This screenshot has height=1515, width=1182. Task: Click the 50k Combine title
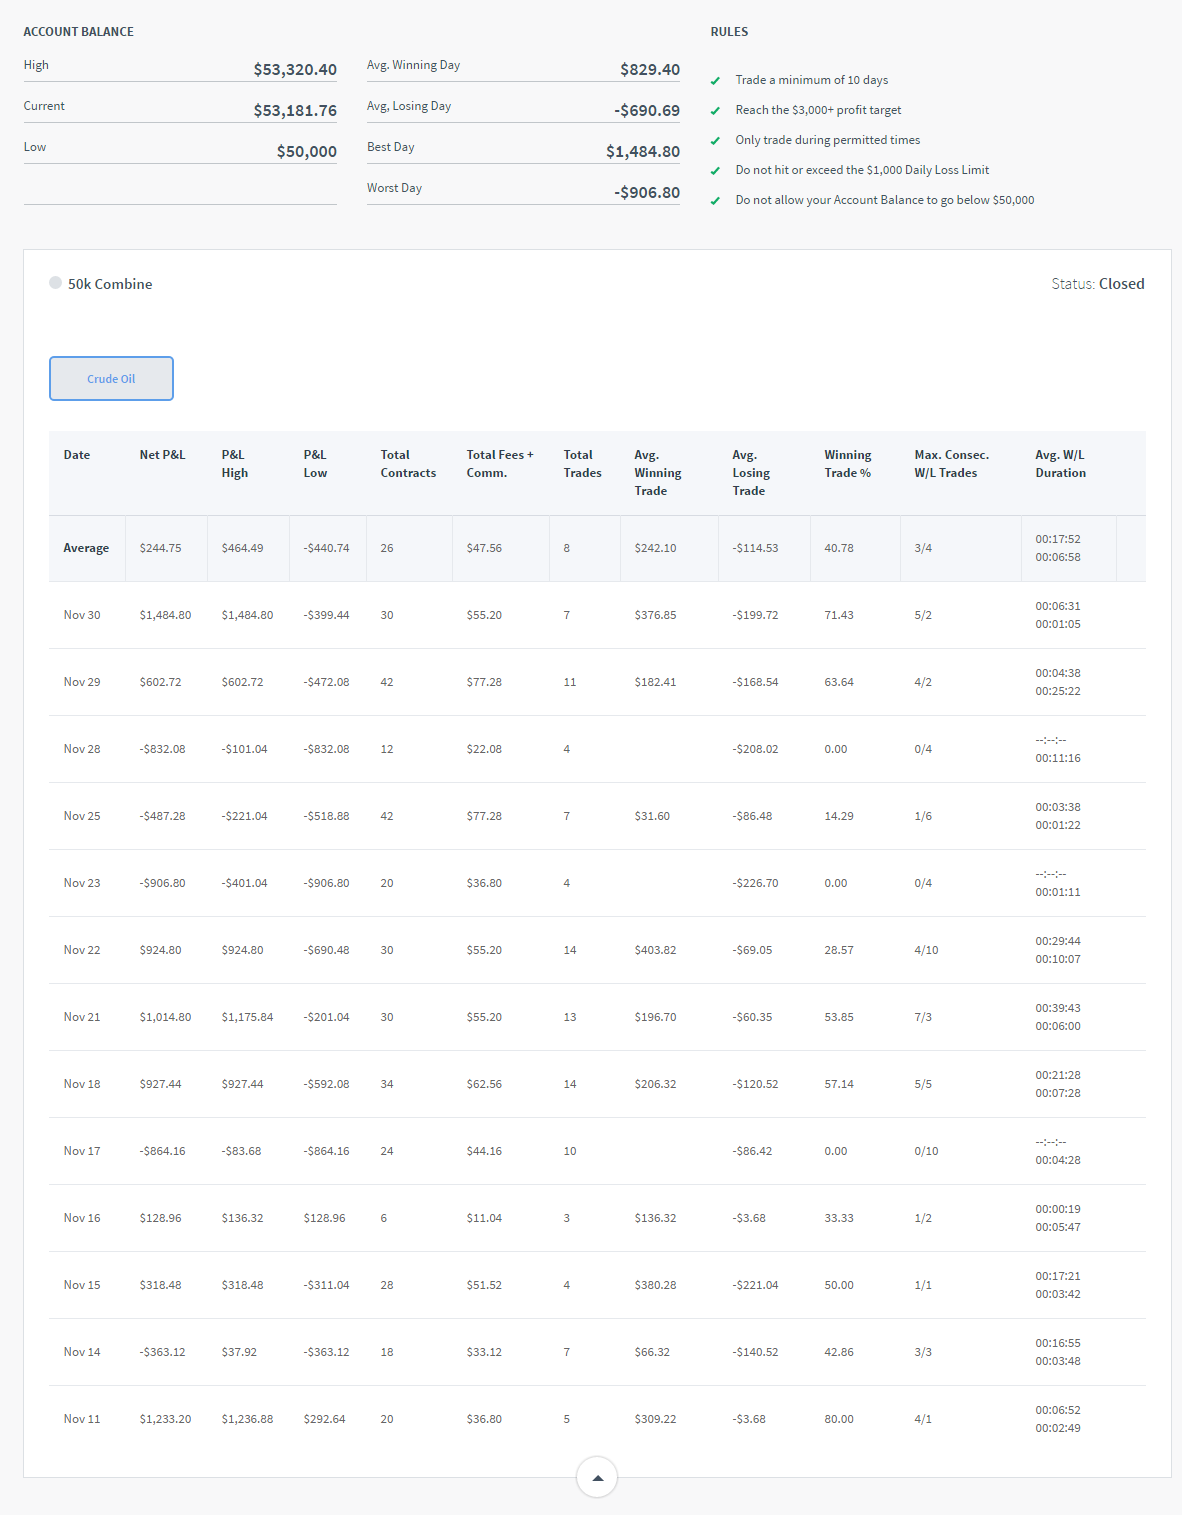coord(110,284)
